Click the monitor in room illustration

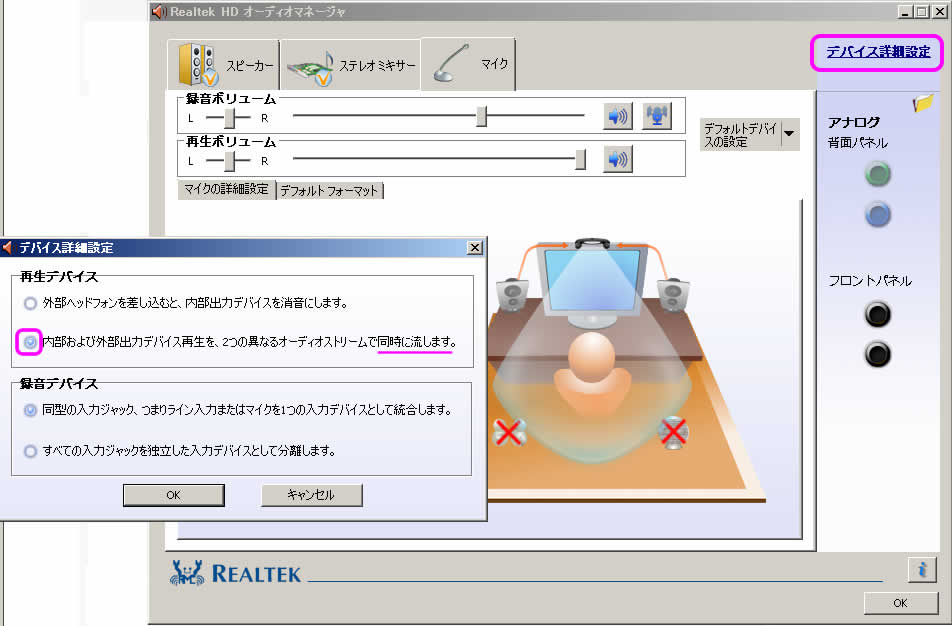(592, 282)
